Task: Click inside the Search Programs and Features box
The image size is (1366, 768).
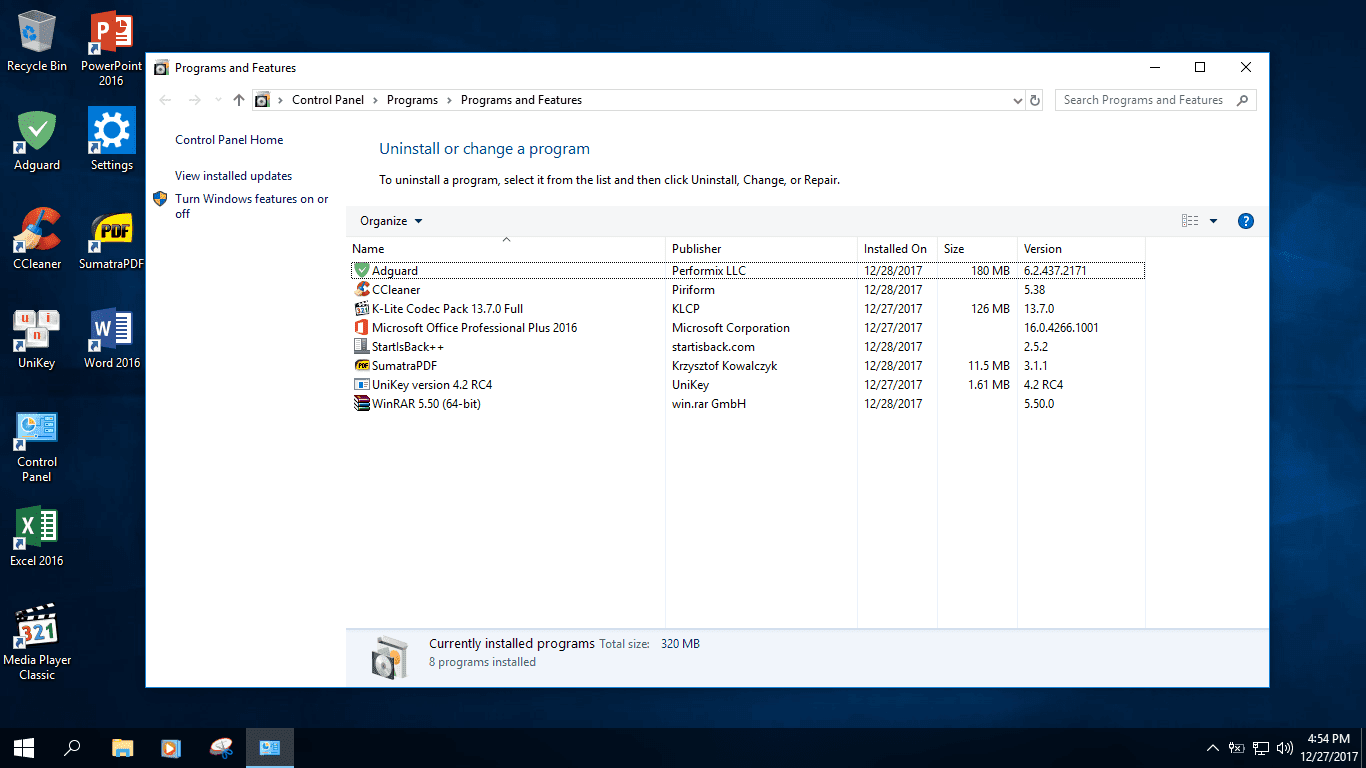Action: pos(1140,99)
